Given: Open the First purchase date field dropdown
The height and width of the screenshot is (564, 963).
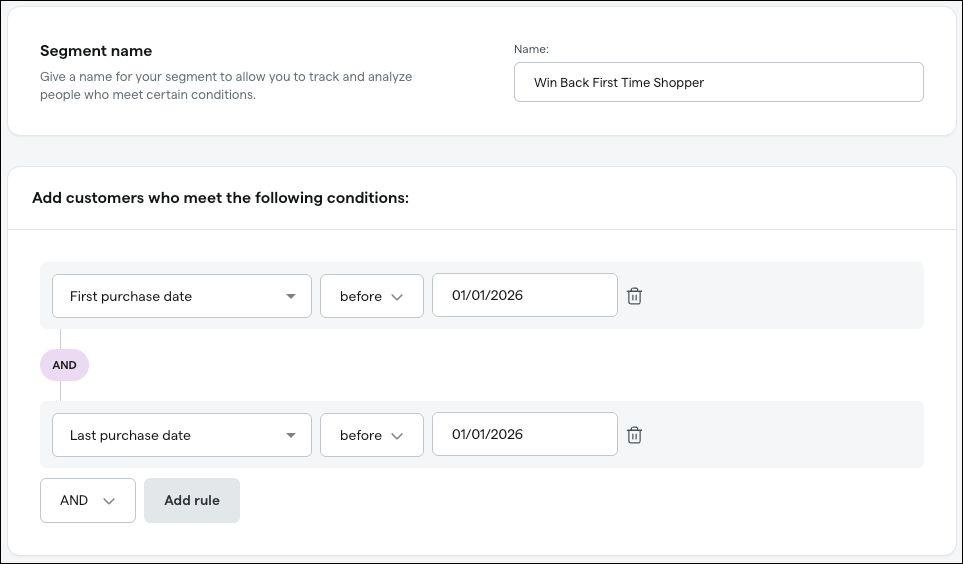Looking at the screenshot, I should (x=182, y=296).
